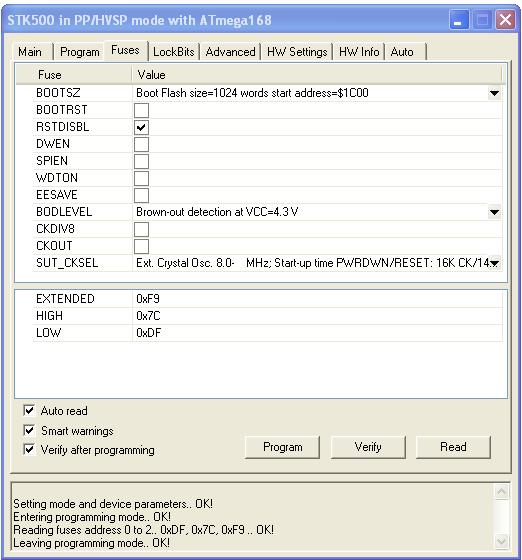Click the log scrollbar up arrow

(501, 491)
